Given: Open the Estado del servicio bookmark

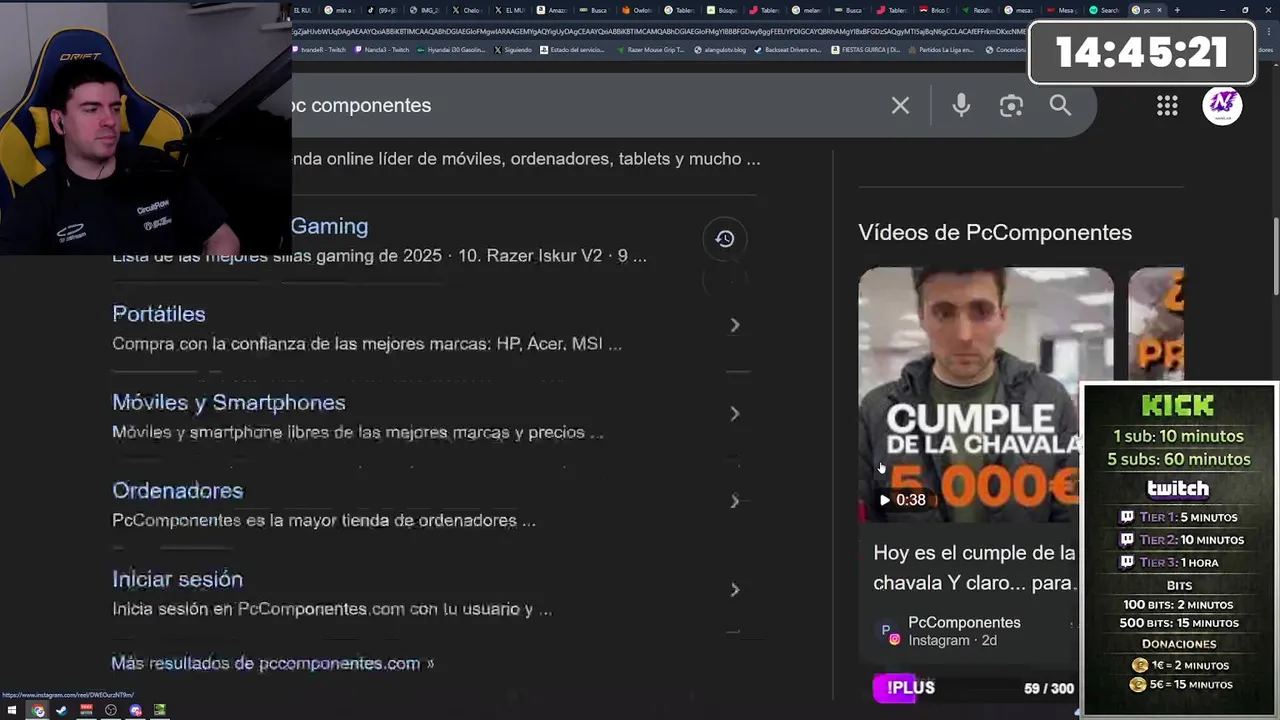Looking at the screenshot, I should pyautogui.click(x=574, y=49).
